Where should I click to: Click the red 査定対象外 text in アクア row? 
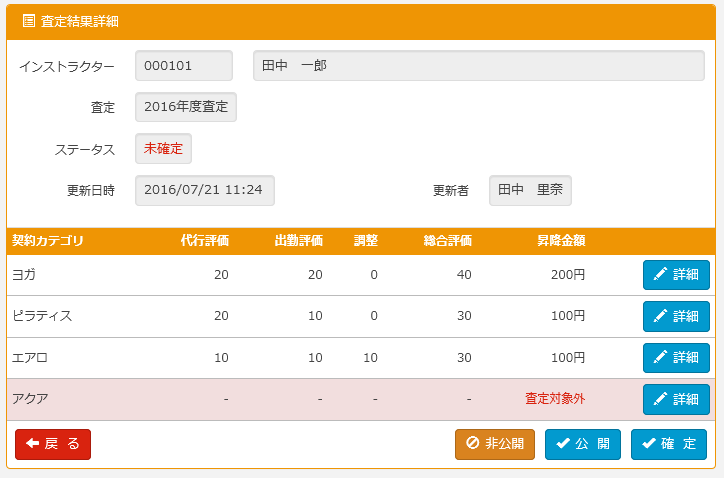click(x=554, y=399)
